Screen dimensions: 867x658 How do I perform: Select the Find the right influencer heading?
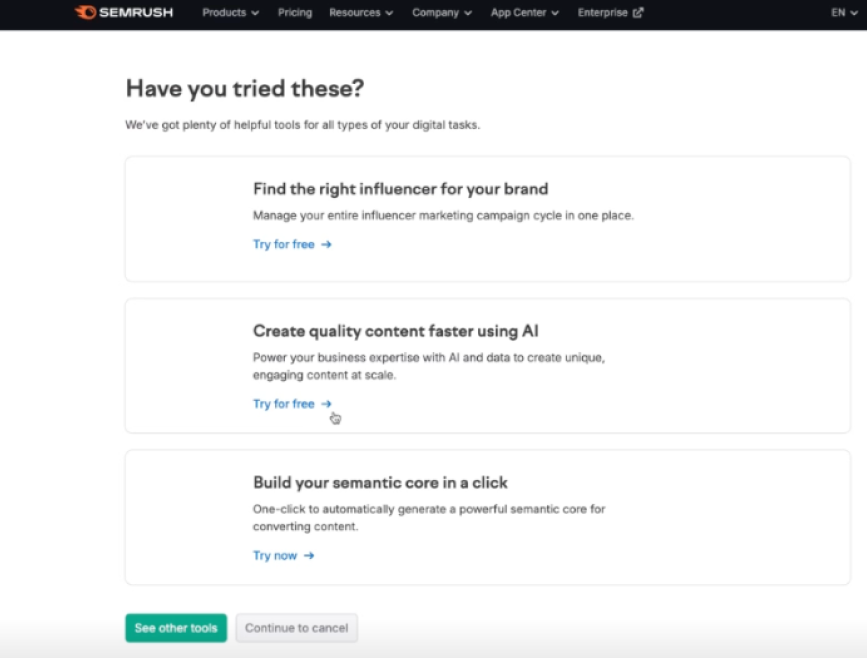[400, 189]
